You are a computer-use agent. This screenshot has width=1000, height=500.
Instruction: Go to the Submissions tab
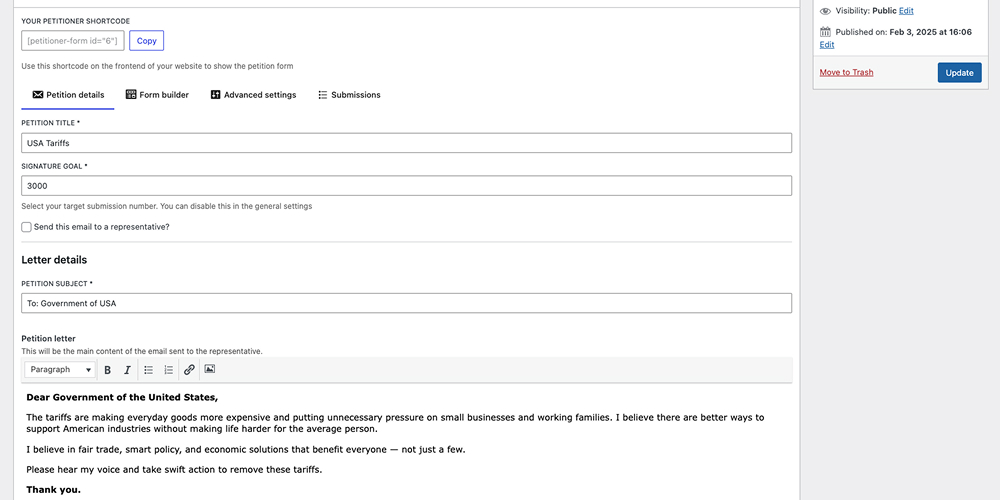pyautogui.click(x=349, y=95)
